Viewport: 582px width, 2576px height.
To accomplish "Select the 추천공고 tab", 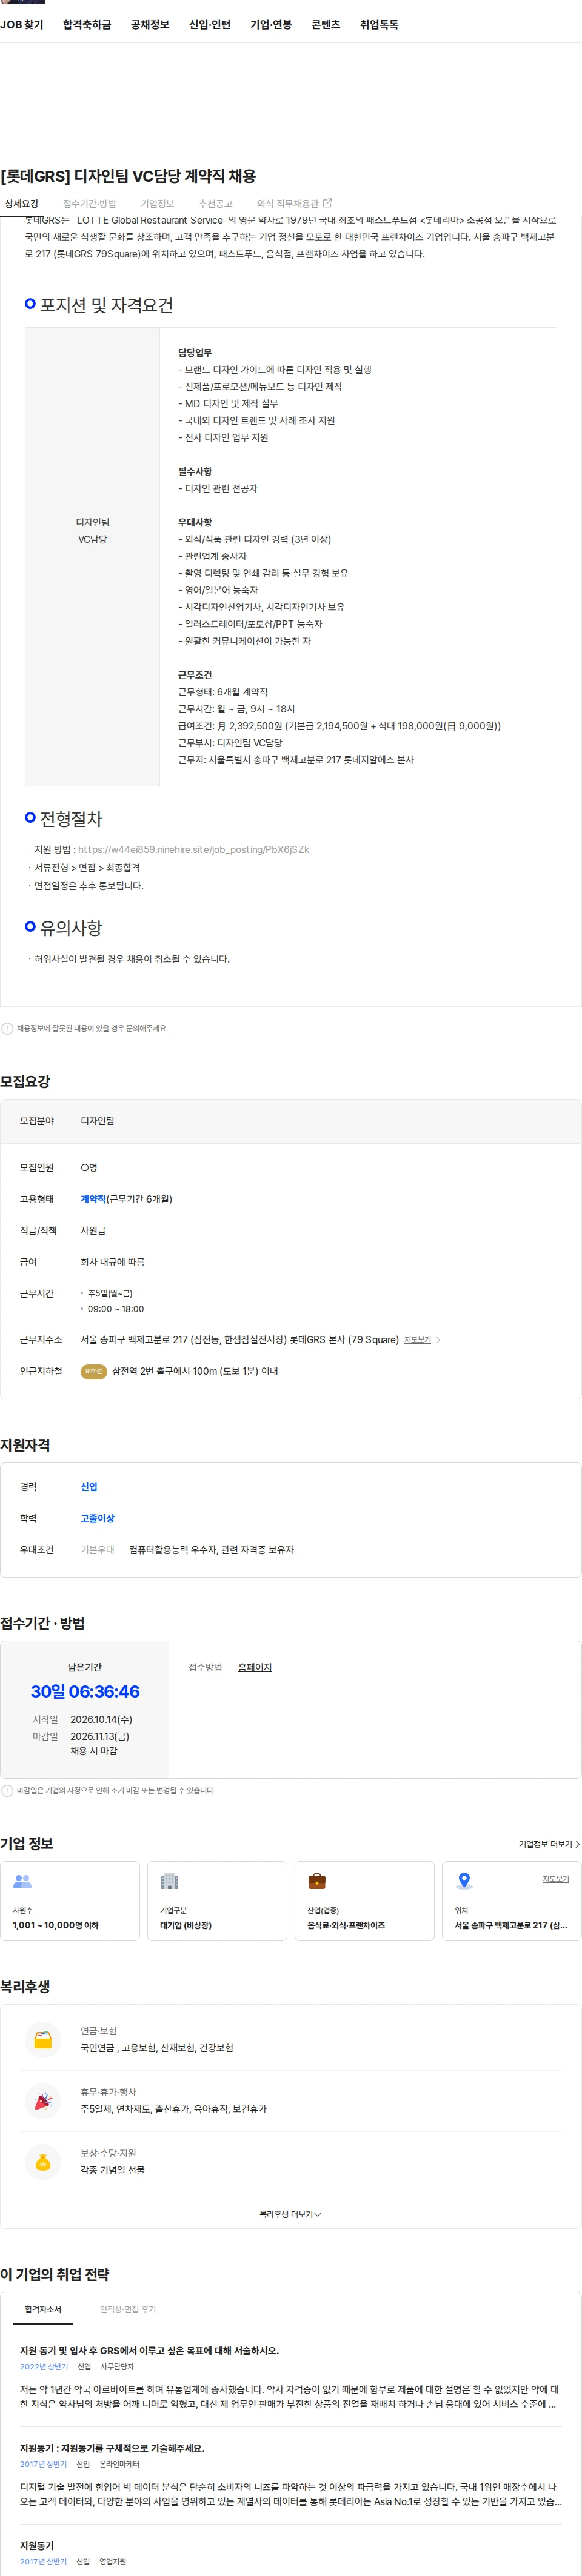I will coord(215,204).
